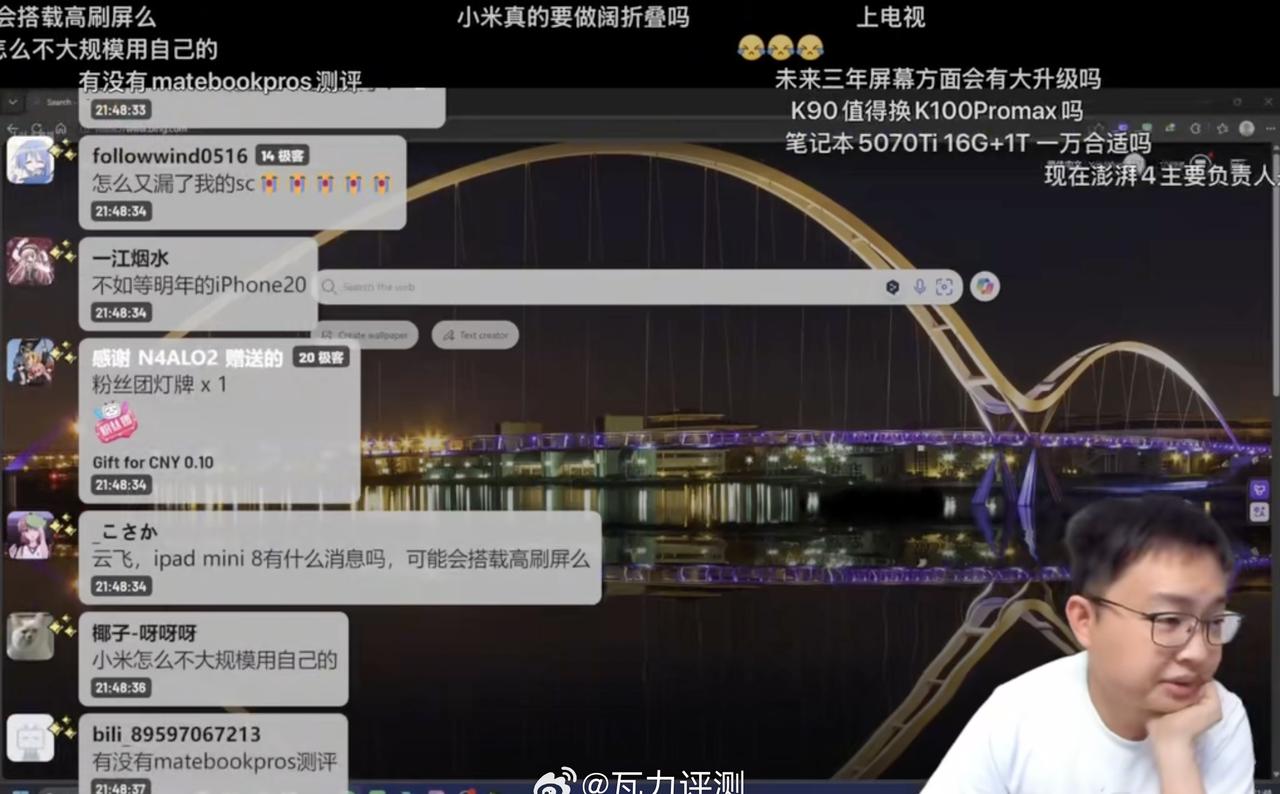This screenshot has width=1280, height=794.
Task: Click username bili_89597067213 in chat
Action: point(177,734)
